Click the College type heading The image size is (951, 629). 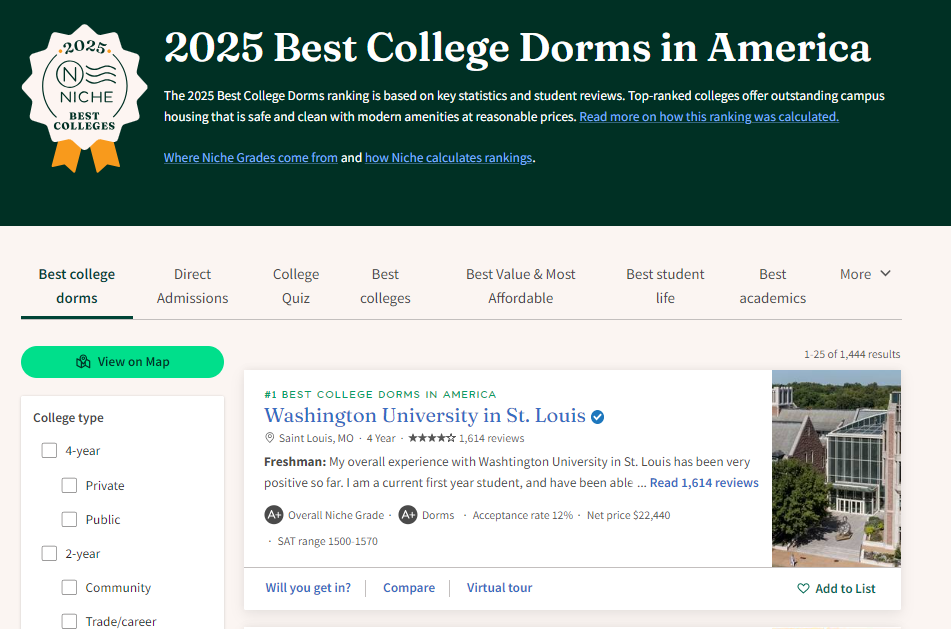click(69, 418)
